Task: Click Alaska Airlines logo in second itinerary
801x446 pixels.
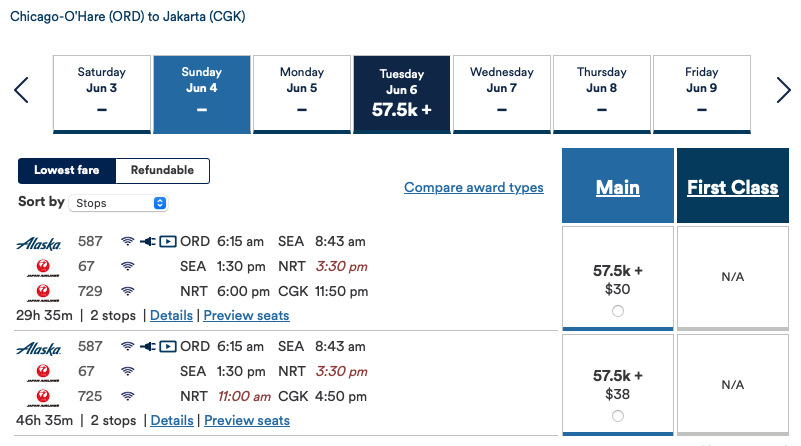Action: point(39,348)
